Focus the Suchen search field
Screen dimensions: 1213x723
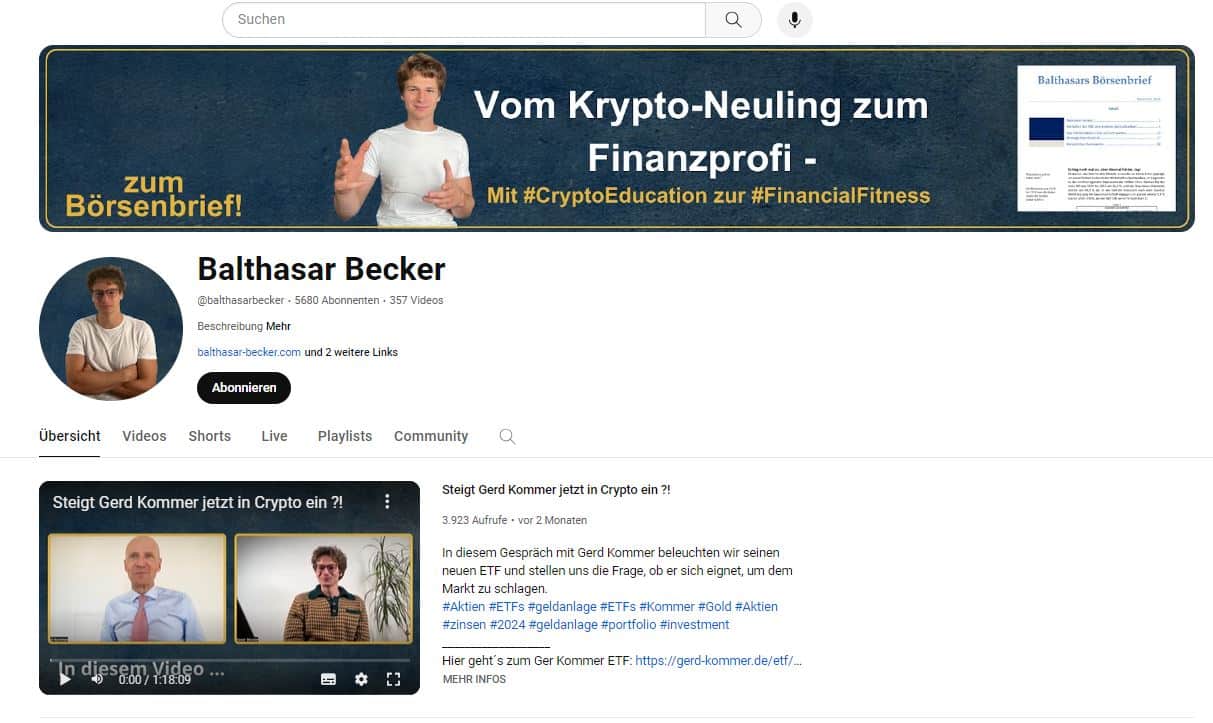(x=464, y=20)
